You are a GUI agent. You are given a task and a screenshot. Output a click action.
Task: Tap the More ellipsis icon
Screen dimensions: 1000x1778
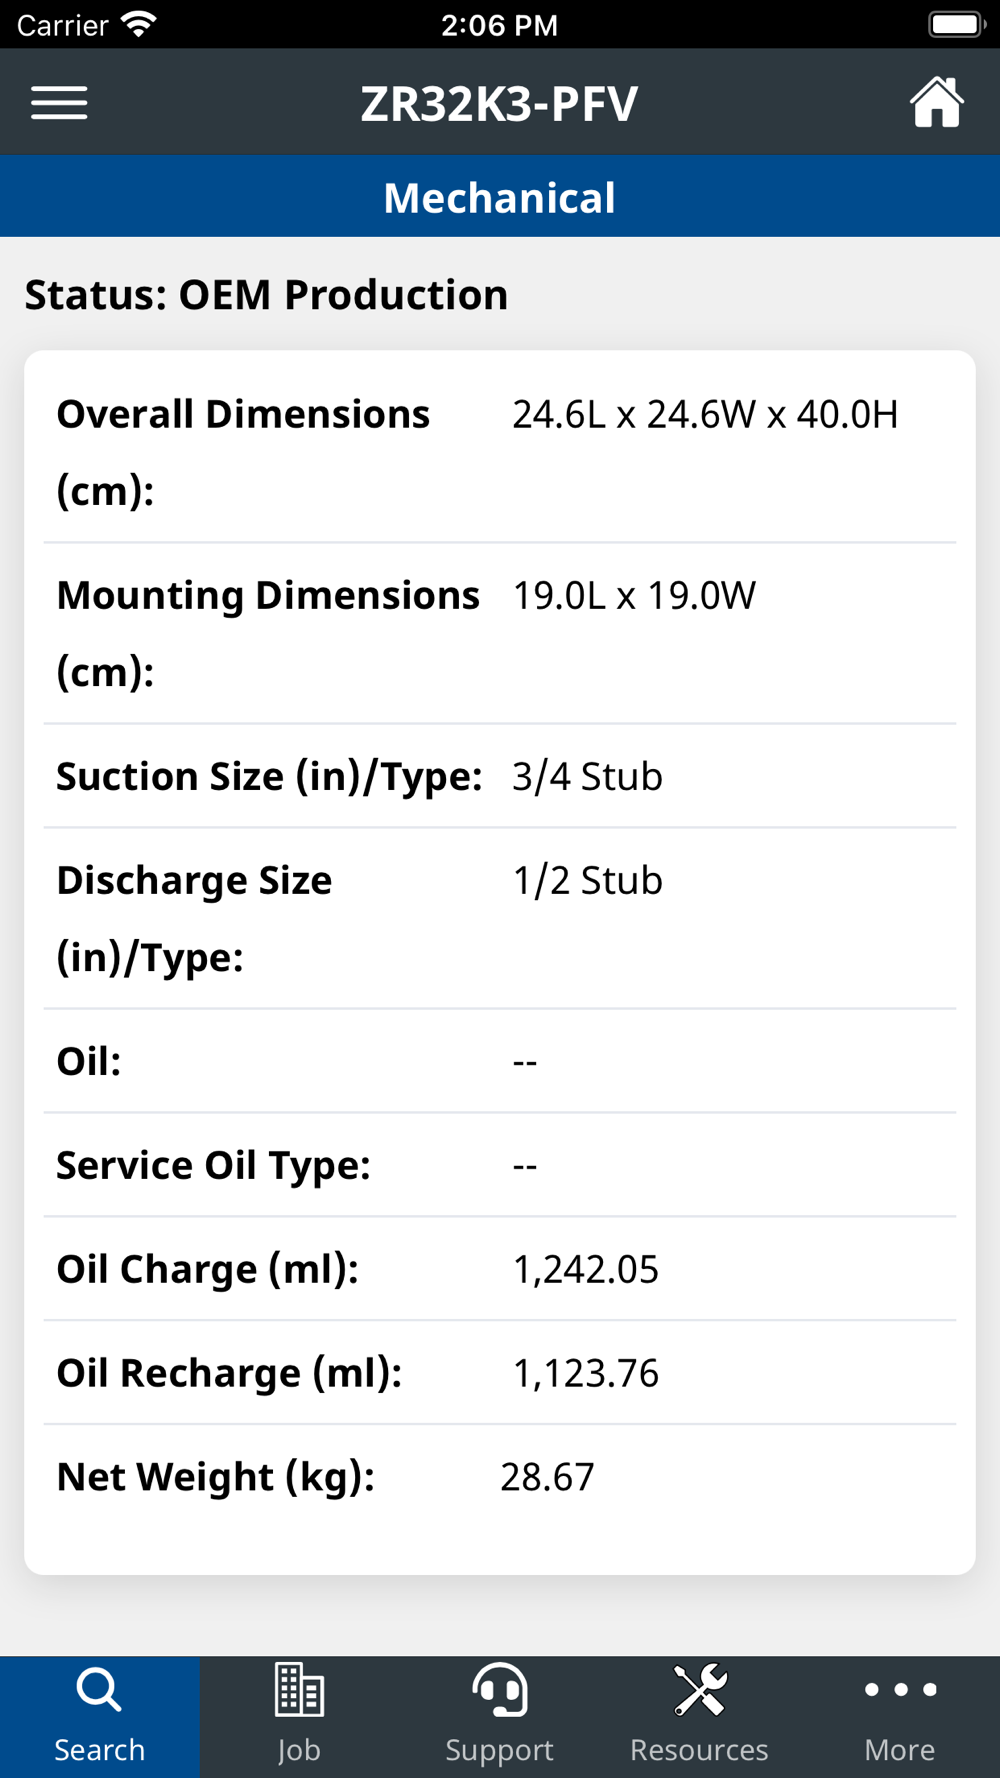point(900,1690)
